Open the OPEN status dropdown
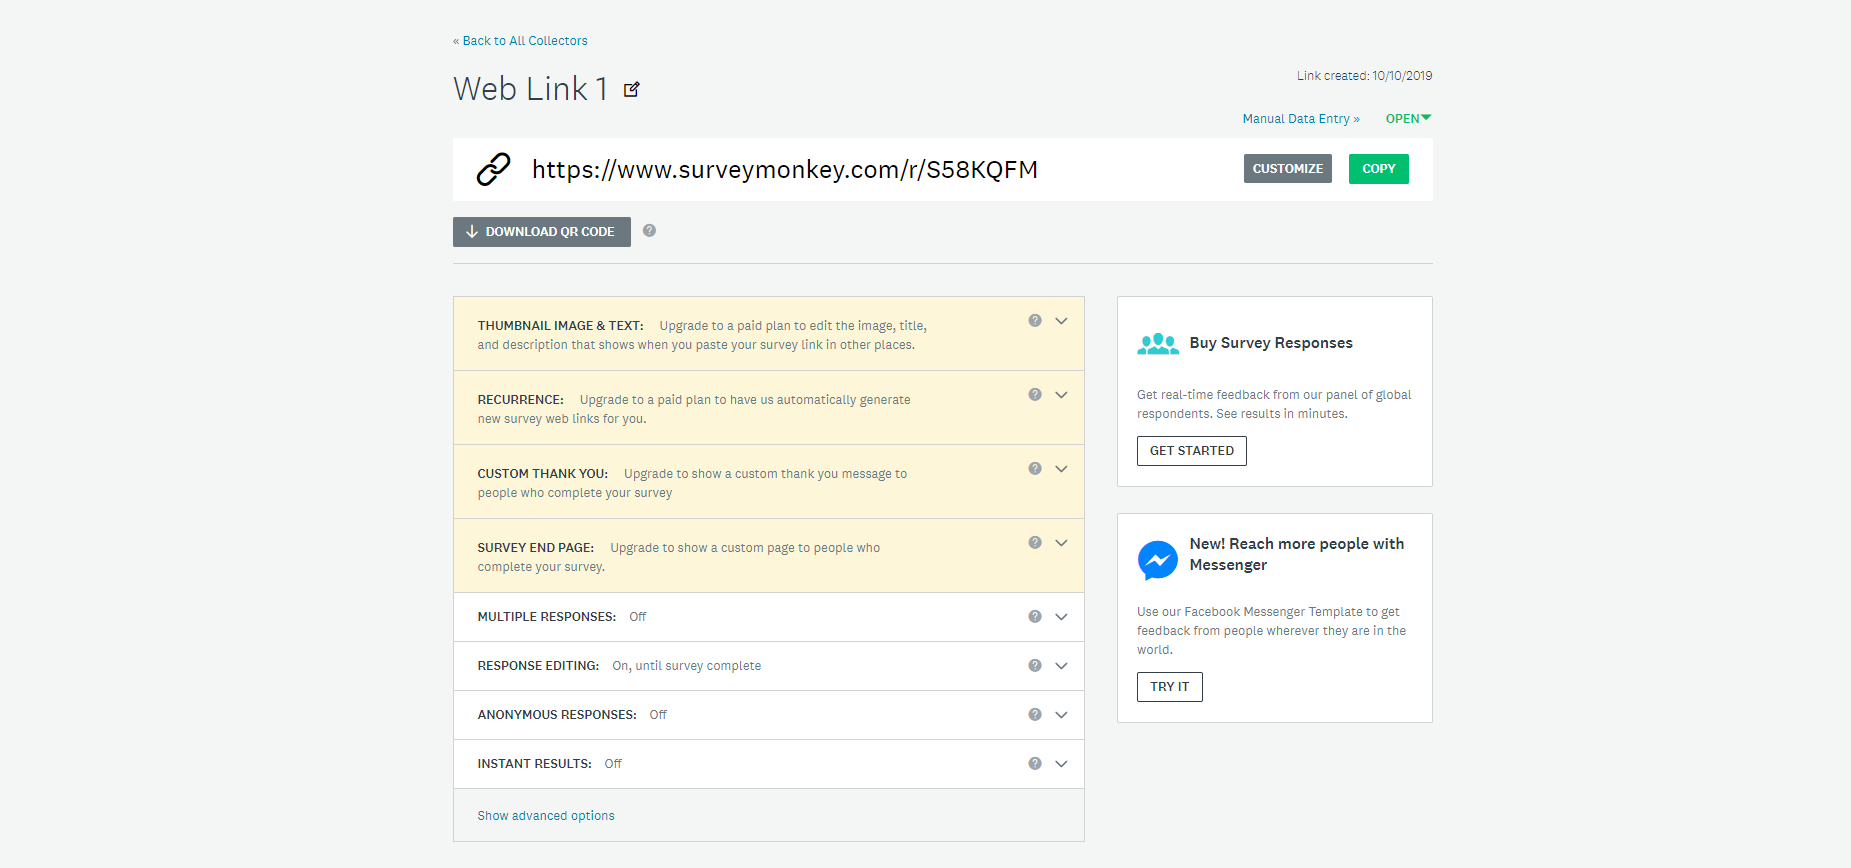Viewport: 1851px width, 868px height. coord(1408,119)
